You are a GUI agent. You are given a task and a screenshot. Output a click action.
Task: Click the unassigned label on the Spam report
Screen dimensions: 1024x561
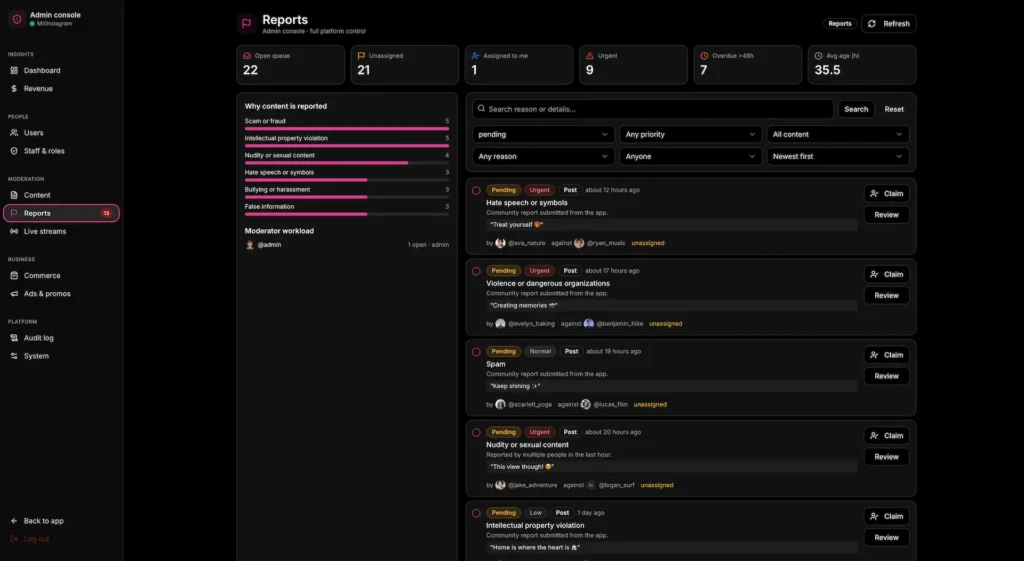[x=650, y=405]
